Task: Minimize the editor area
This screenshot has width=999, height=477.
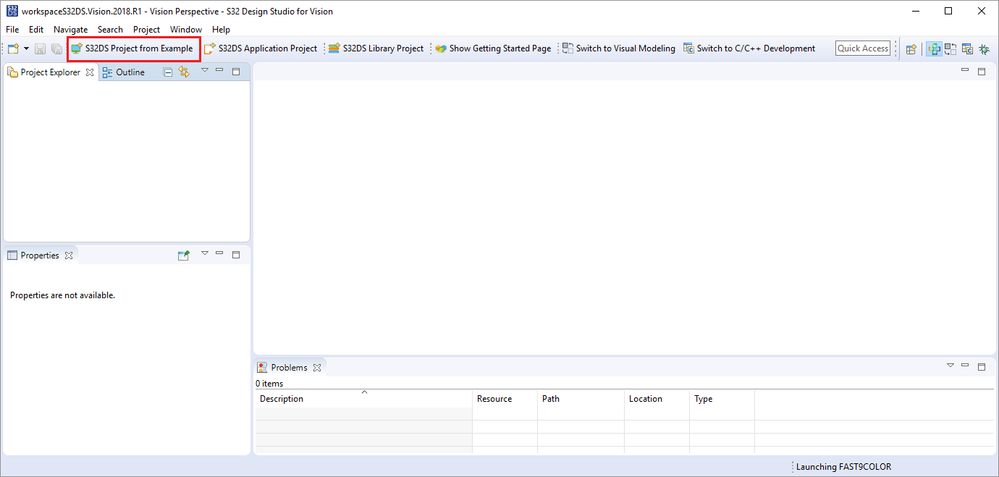Action: [965, 70]
